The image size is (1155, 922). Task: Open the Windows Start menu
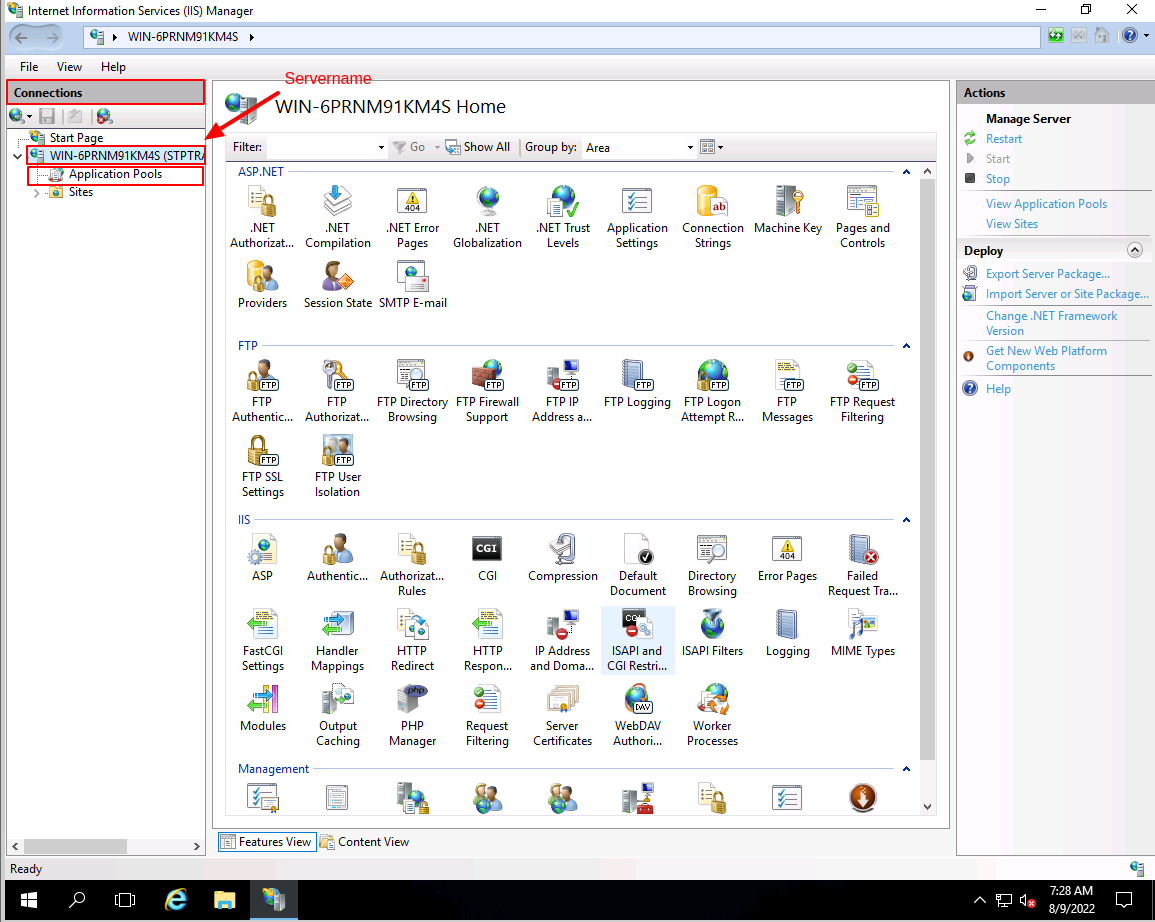click(29, 899)
